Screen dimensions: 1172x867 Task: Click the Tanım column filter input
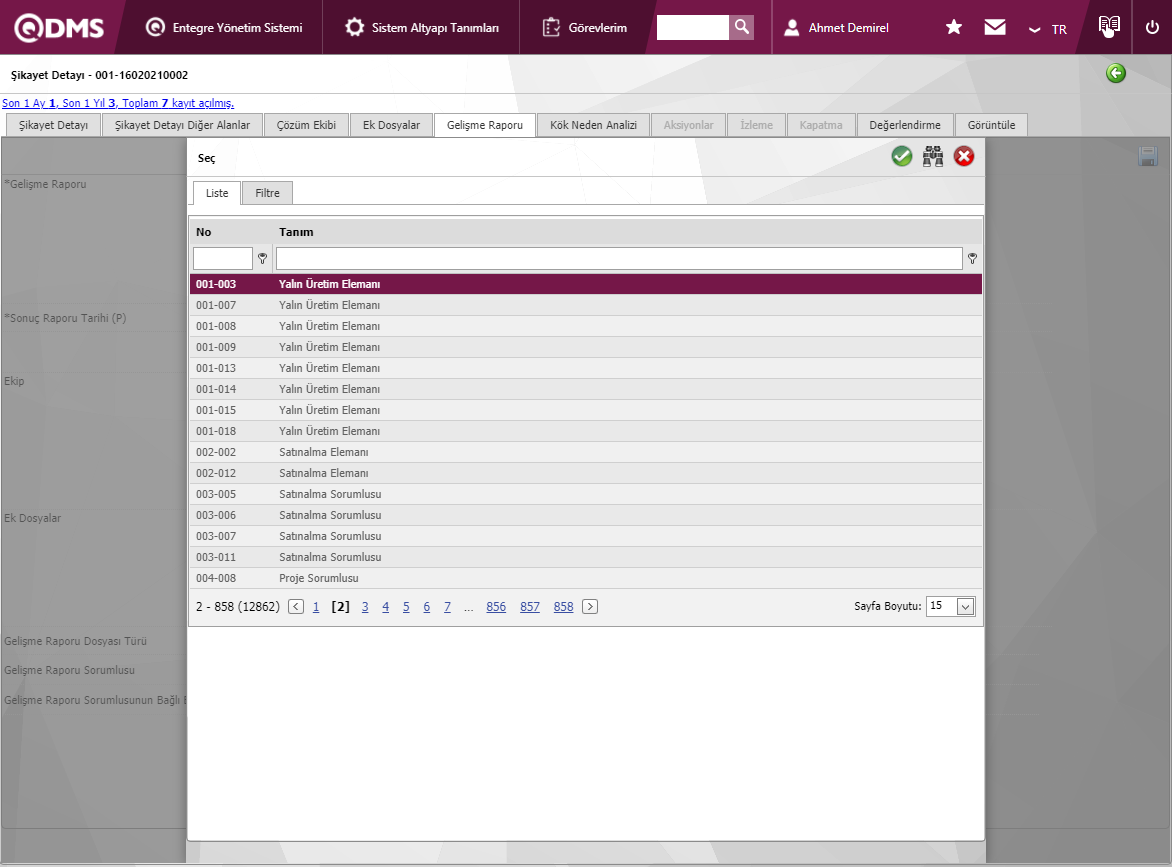[619, 259]
